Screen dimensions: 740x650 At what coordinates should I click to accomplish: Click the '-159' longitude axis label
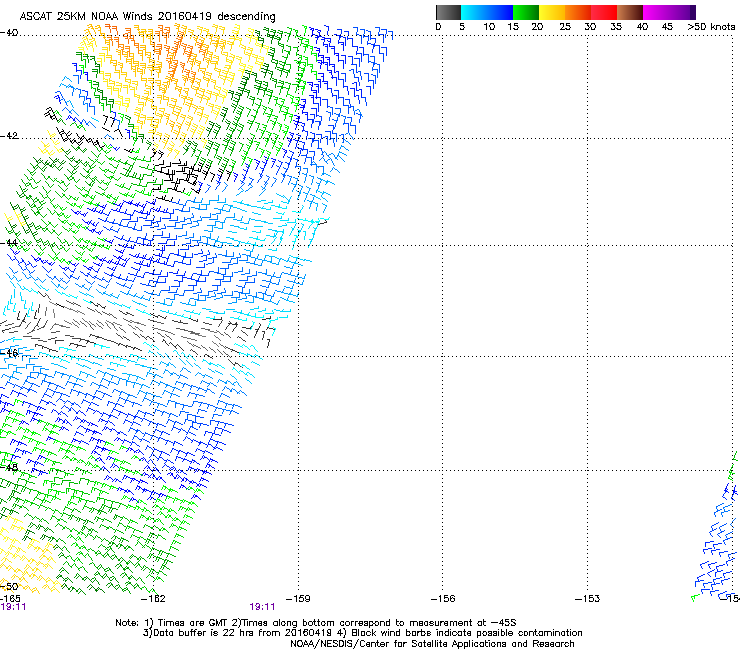point(298,599)
